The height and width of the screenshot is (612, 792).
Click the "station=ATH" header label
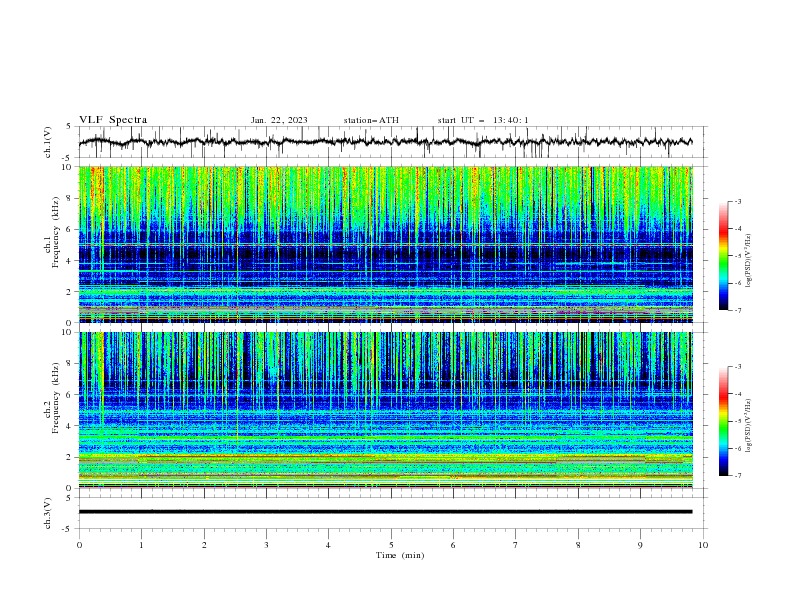click(371, 120)
